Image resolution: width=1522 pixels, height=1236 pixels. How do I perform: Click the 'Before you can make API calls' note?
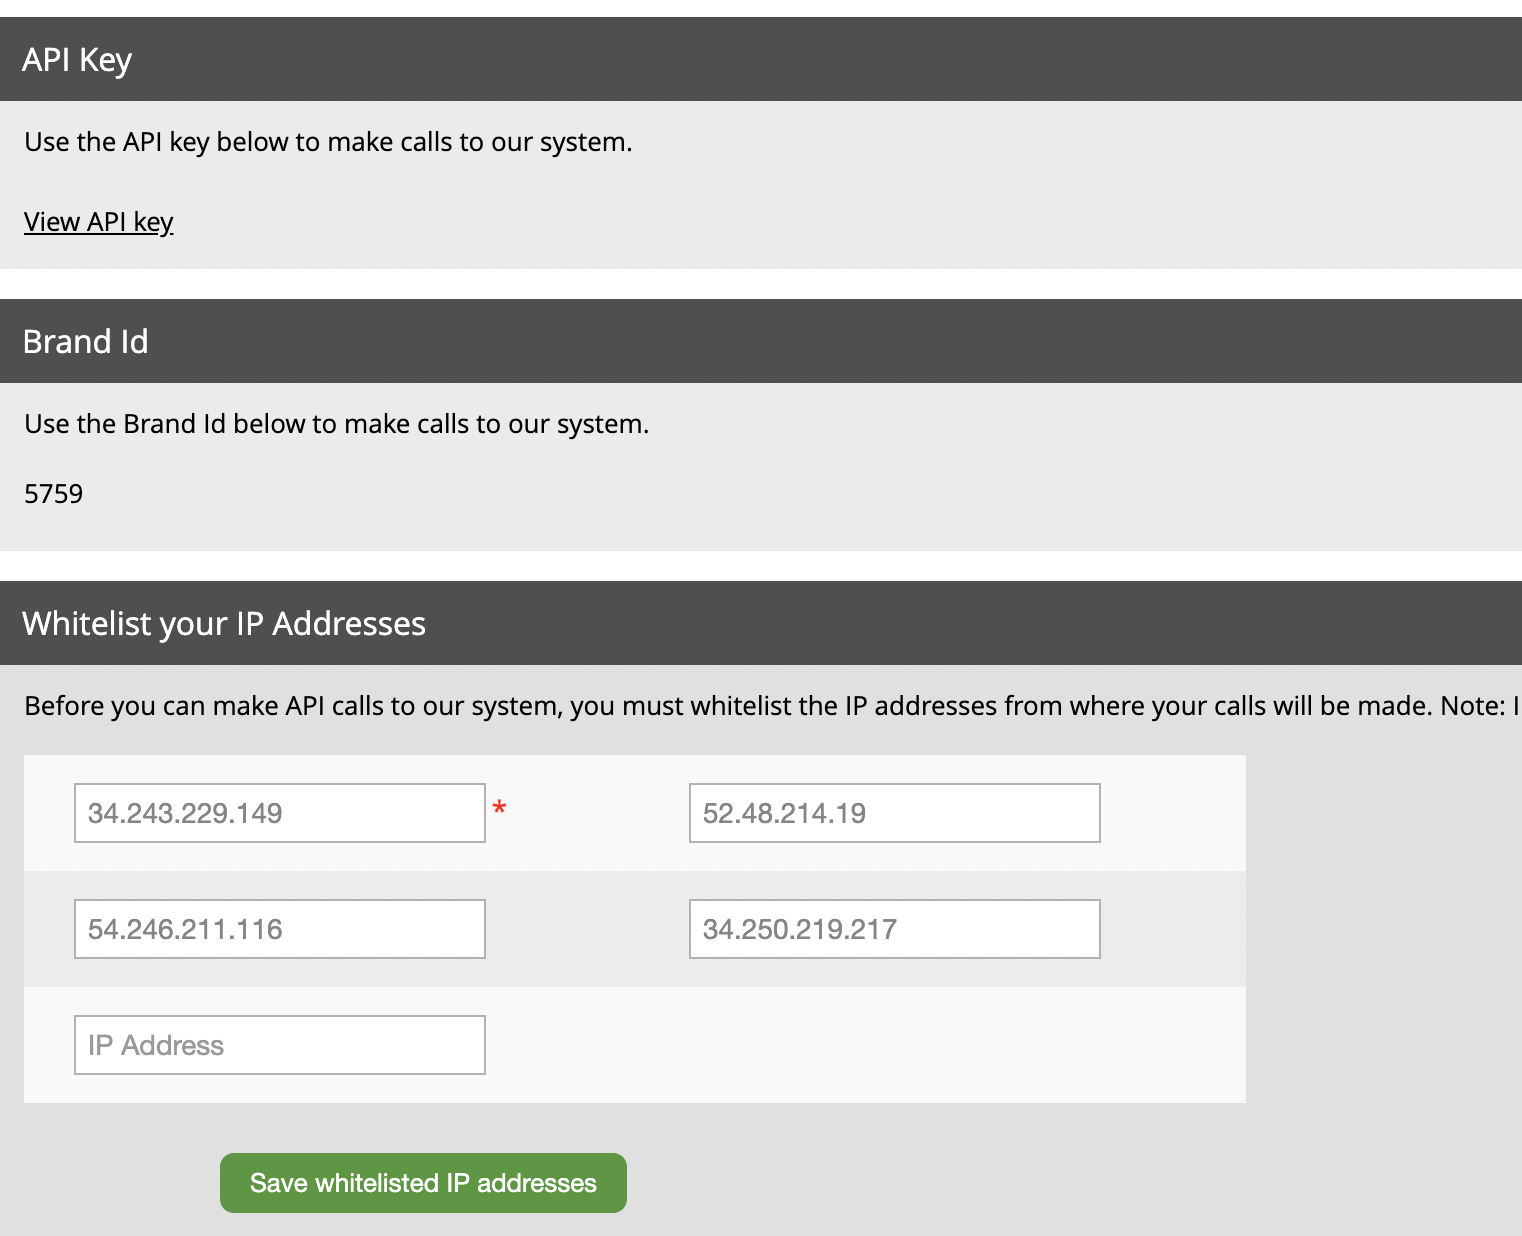(771, 706)
